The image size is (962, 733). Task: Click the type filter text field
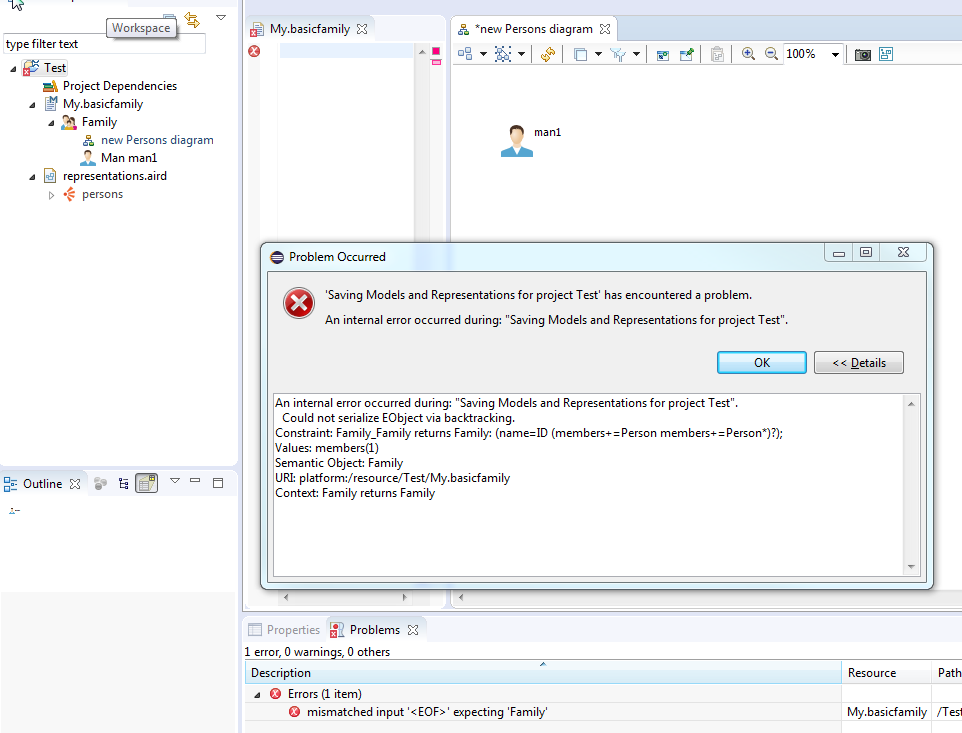coord(104,44)
